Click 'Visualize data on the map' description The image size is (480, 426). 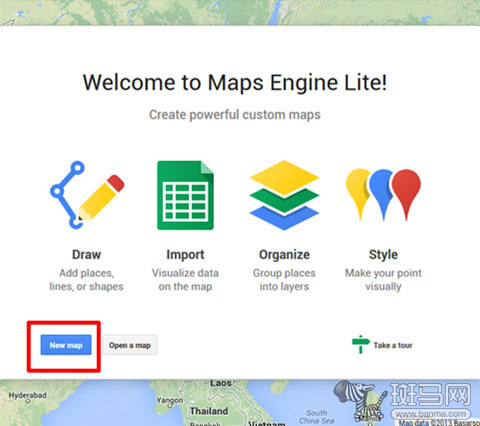(x=185, y=280)
